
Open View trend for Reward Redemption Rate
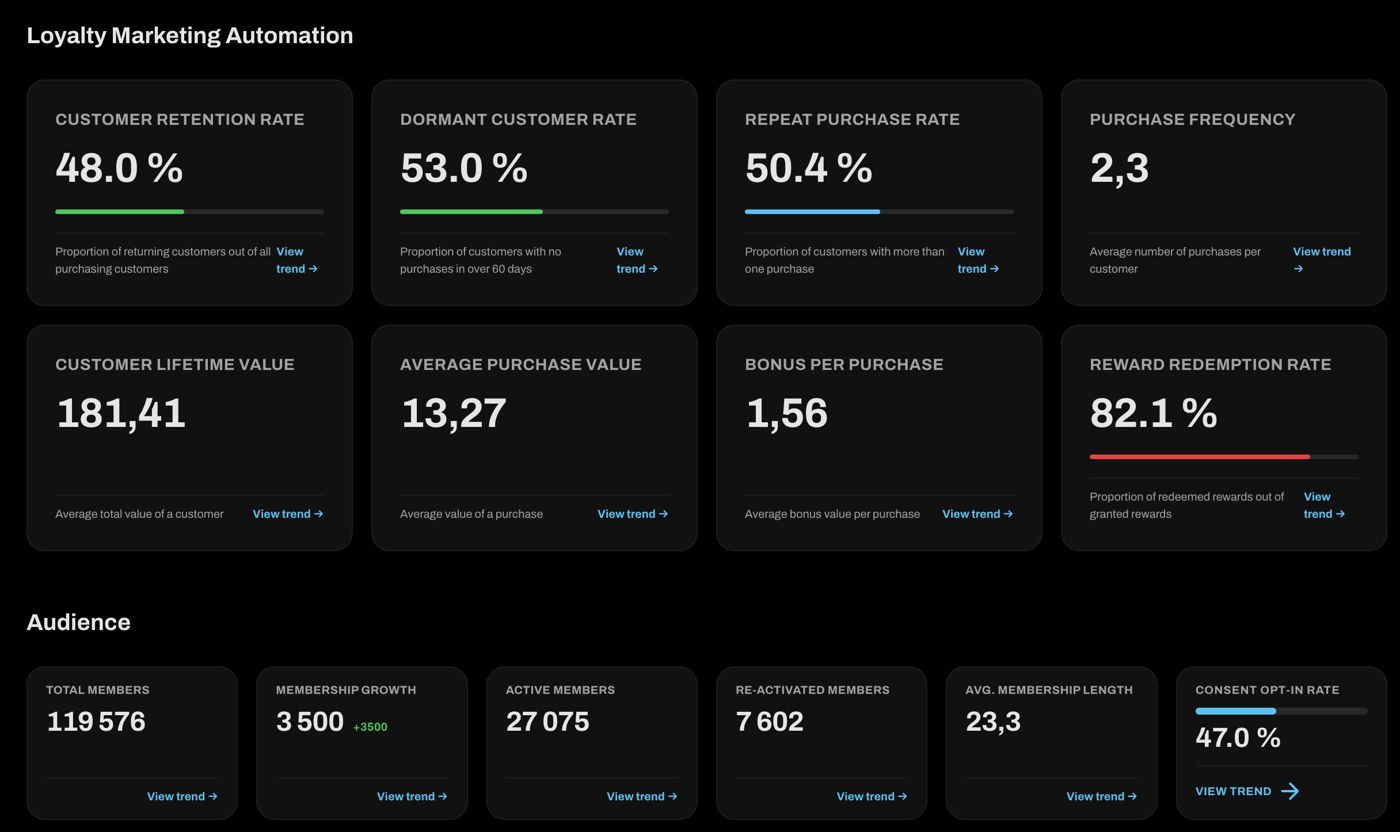(x=1324, y=505)
